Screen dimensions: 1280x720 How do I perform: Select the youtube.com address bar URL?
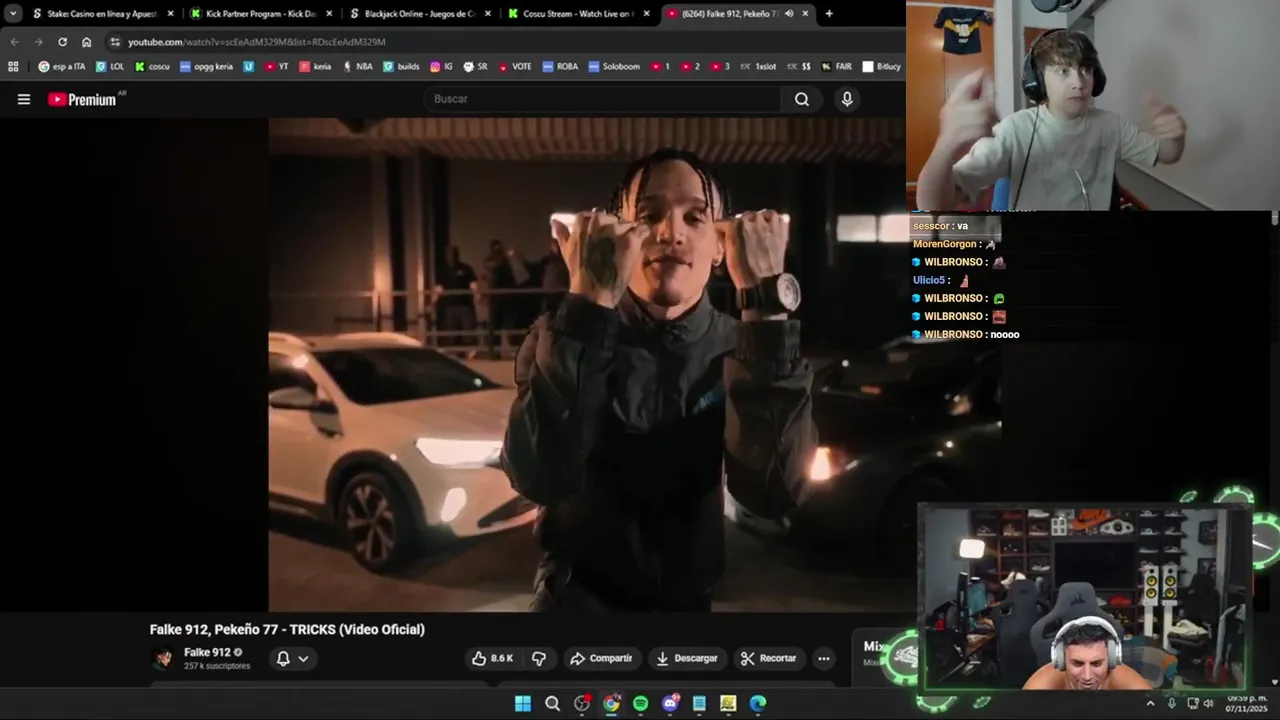coord(257,42)
